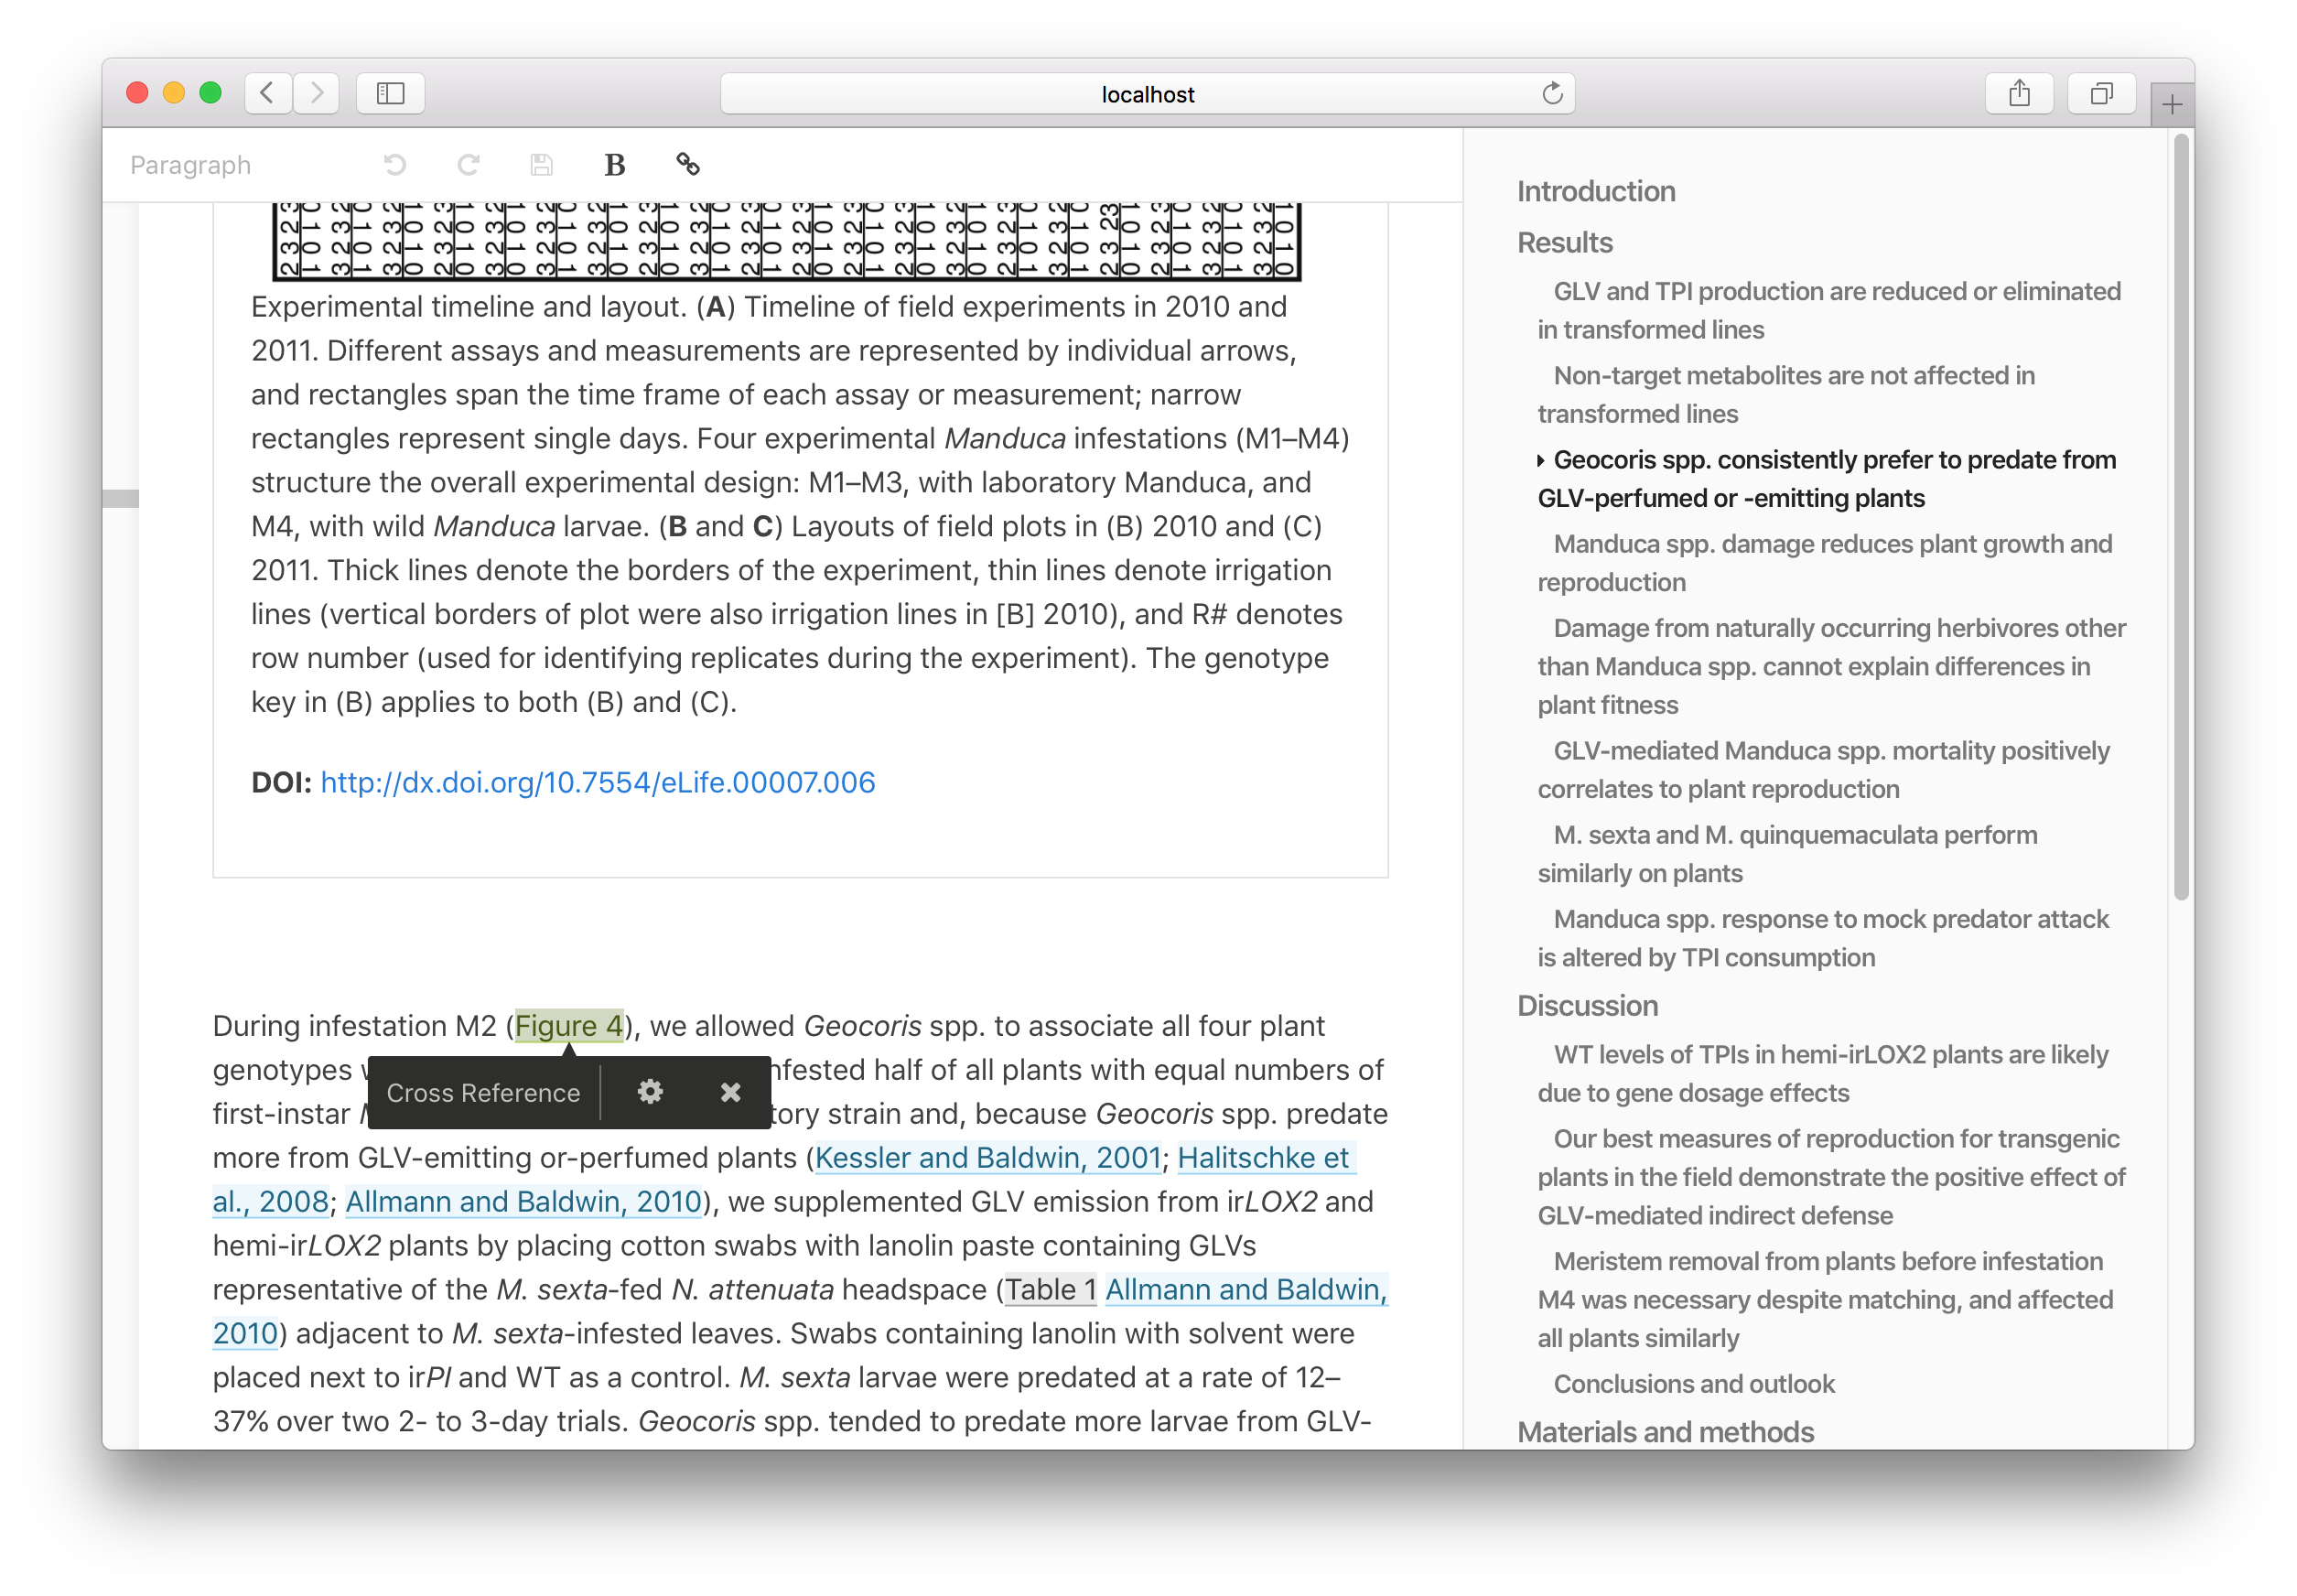Click the undo icon in editor toolbar

(x=395, y=165)
